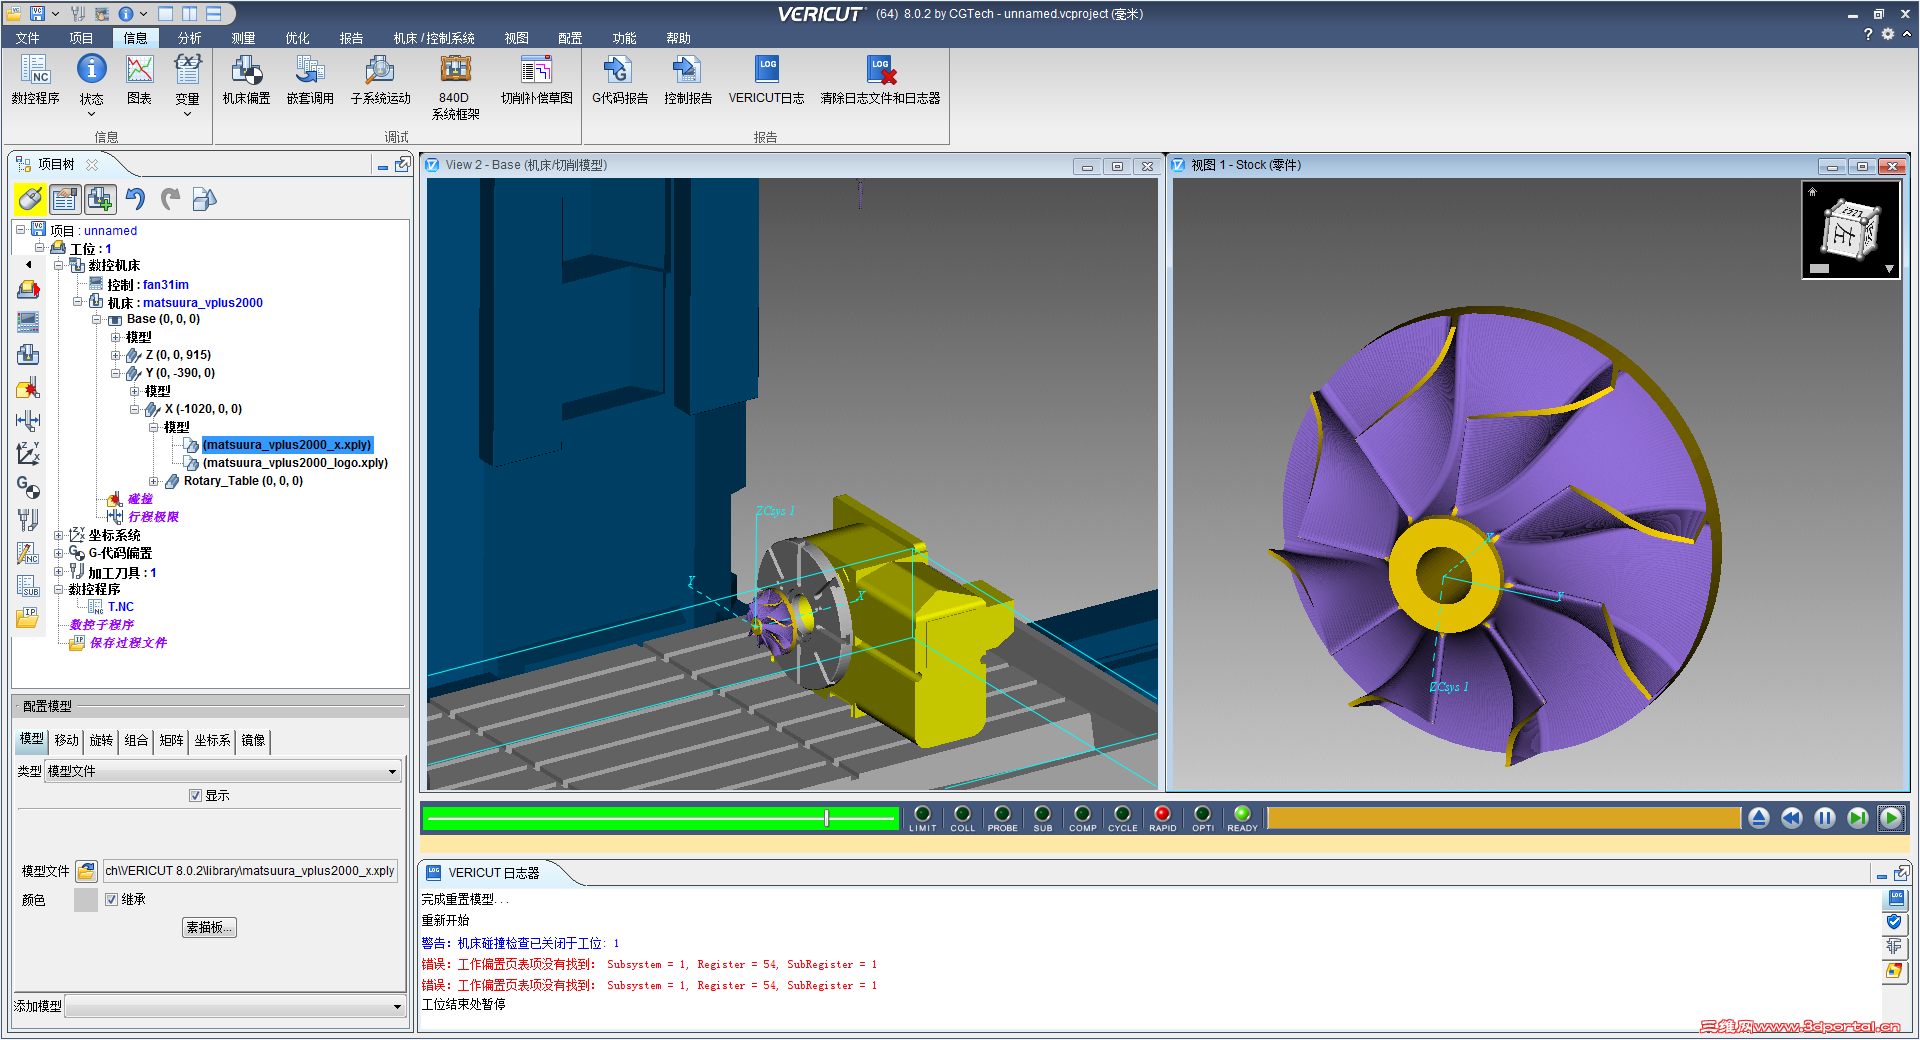Image resolution: width=1920 pixels, height=1040 pixels.
Task: Click the add machine component icon
Action: [x=100, y=199]
